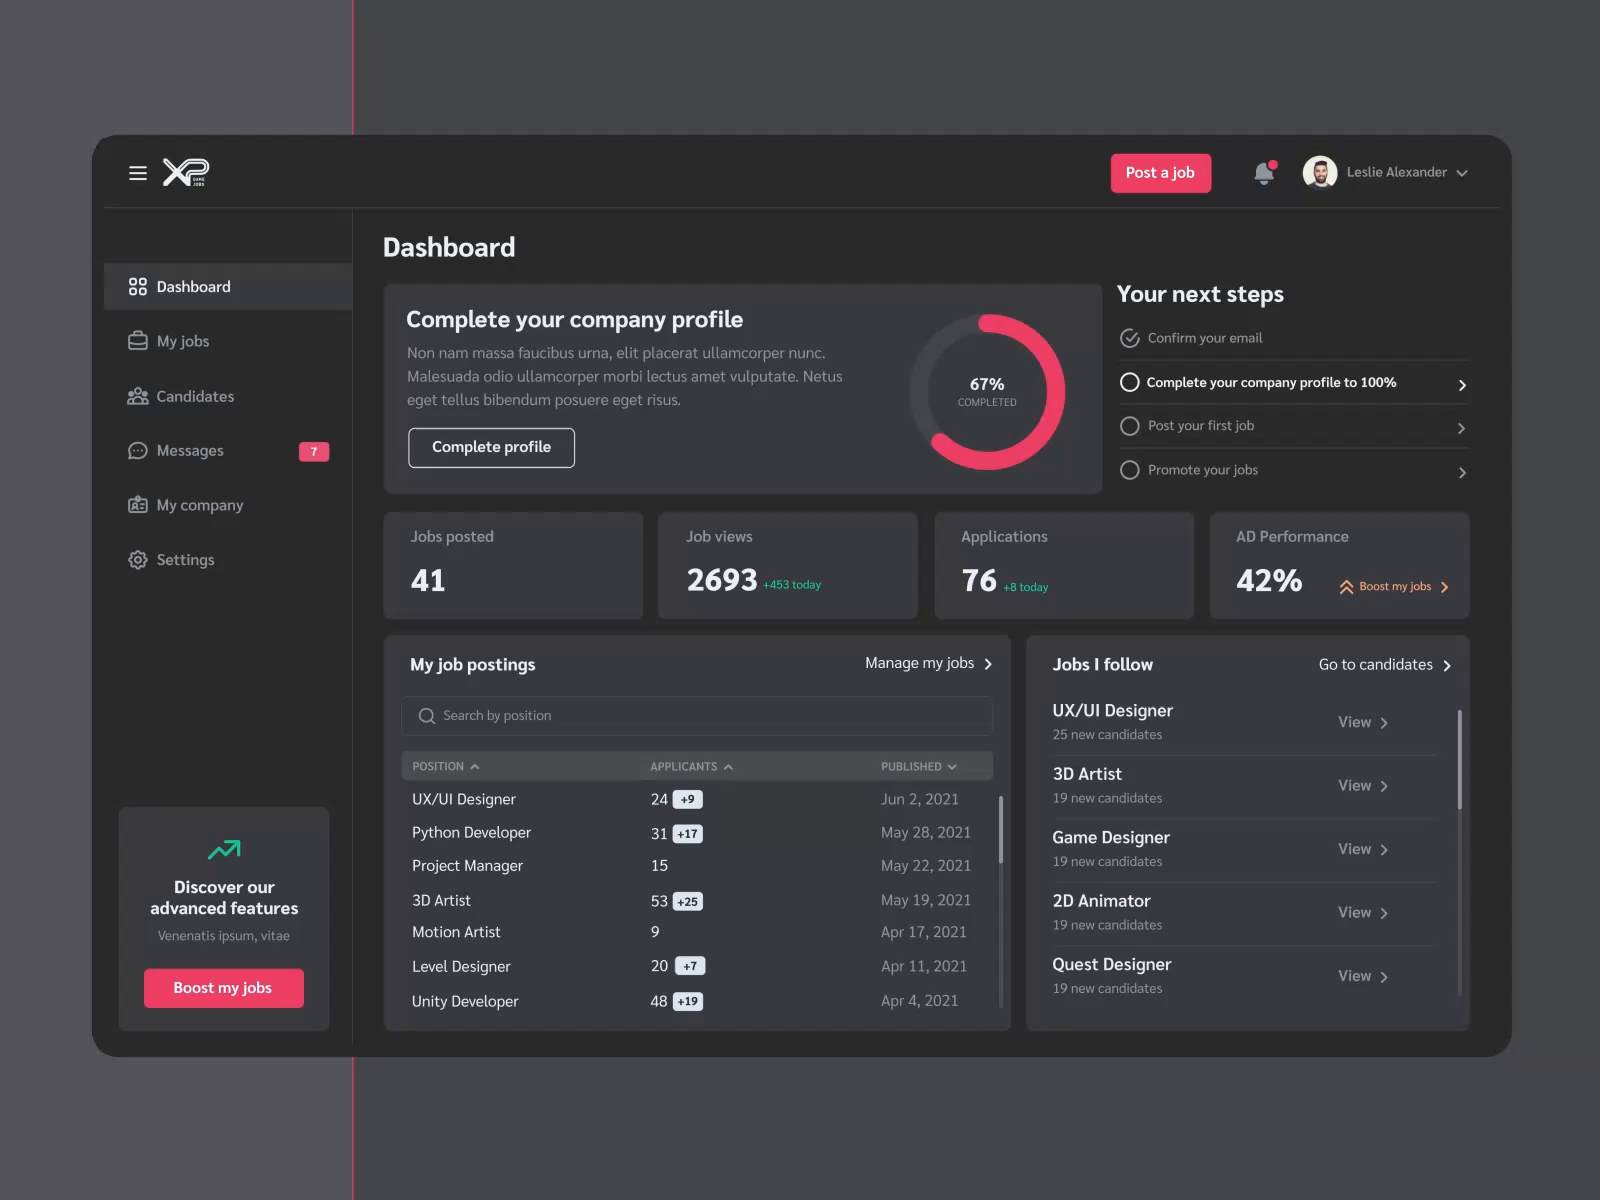1600x1200 pixels.
Task: Click the Search by position field
Action: click(697, 716)
